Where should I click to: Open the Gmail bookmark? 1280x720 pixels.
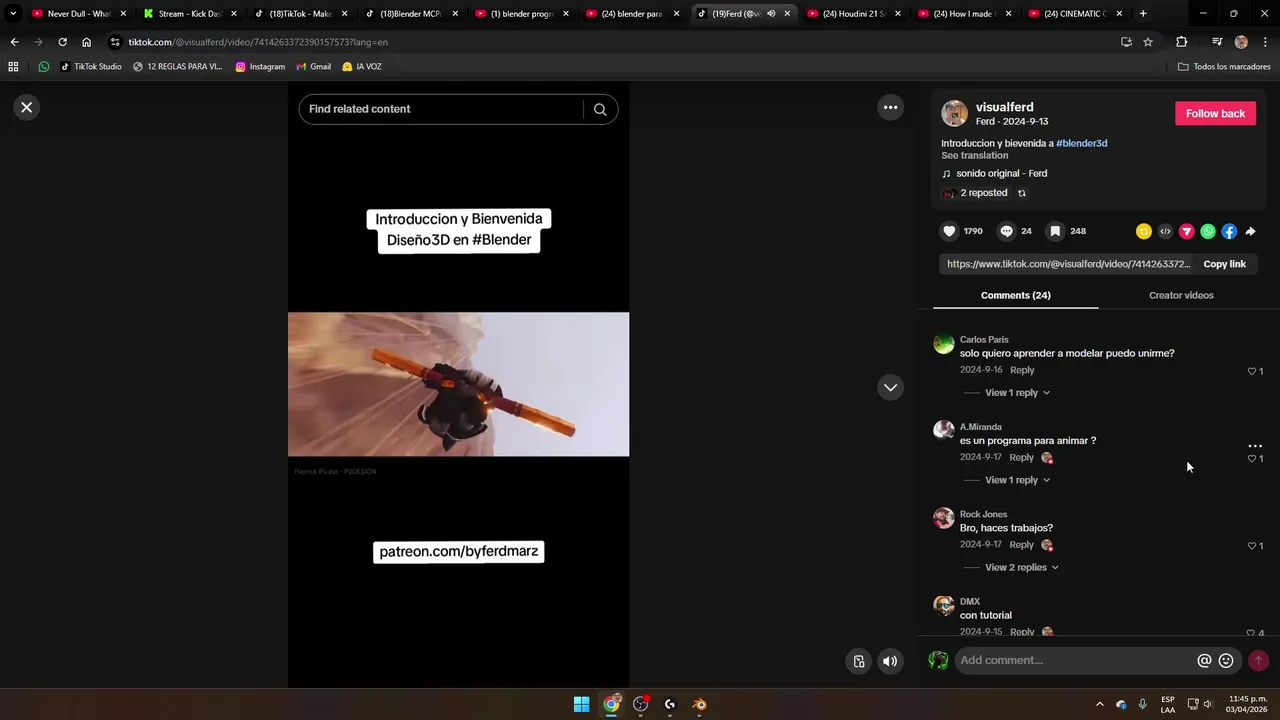click(x=314, y=67)
